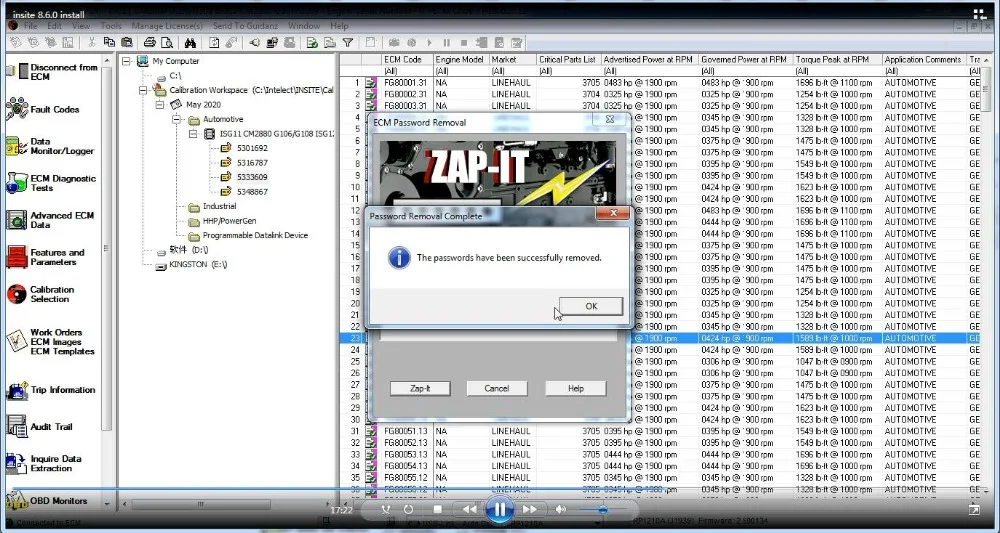Open the Tools menu
The height and width of the screenshot is (533, 1000).
click(111, 26)
